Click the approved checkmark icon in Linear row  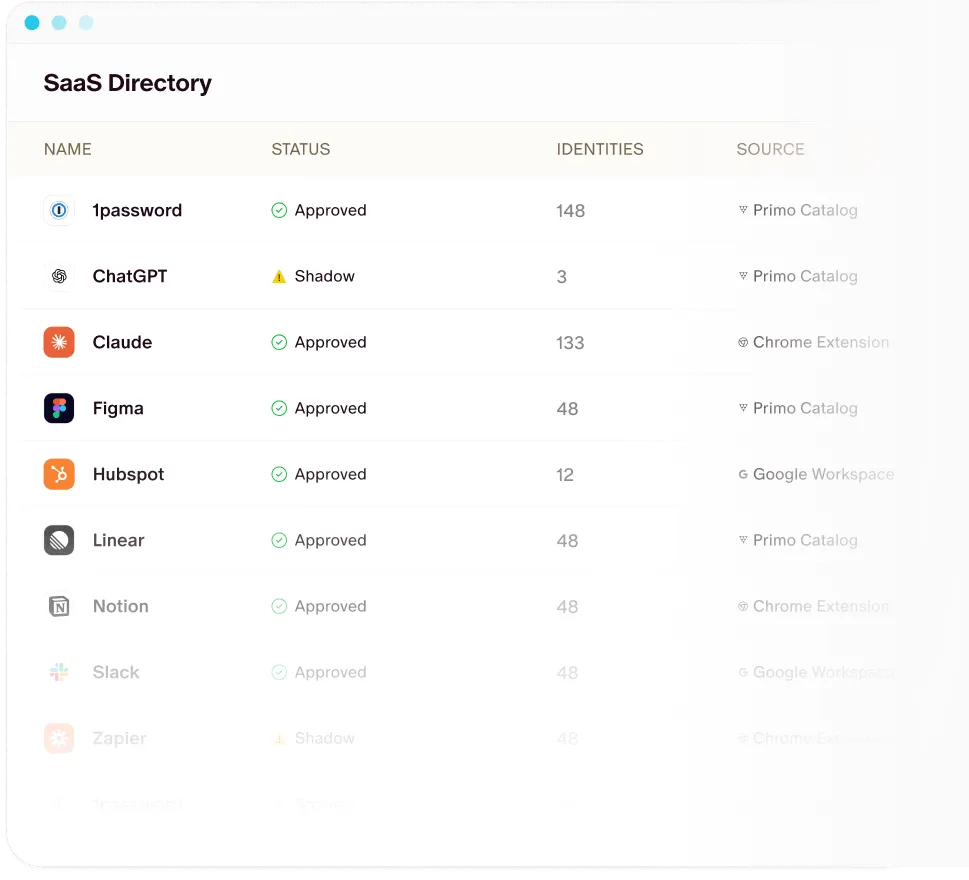279,541
